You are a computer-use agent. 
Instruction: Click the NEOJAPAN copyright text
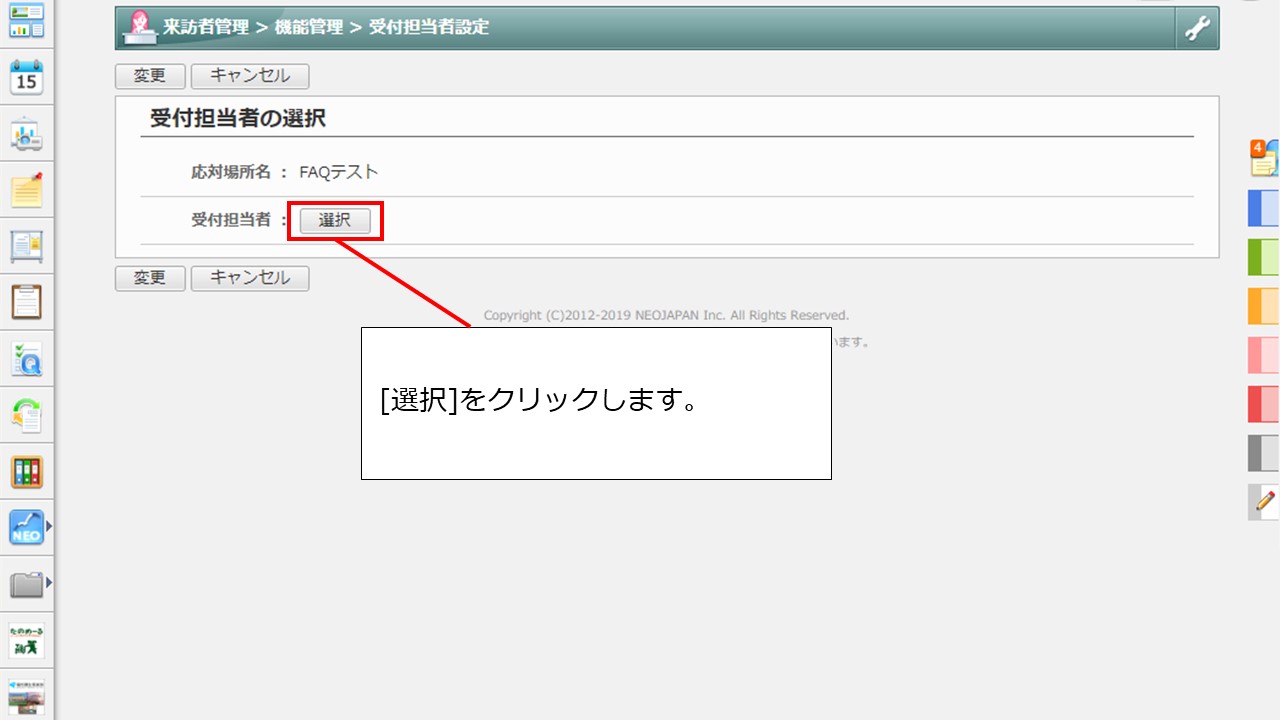(666, 315)
